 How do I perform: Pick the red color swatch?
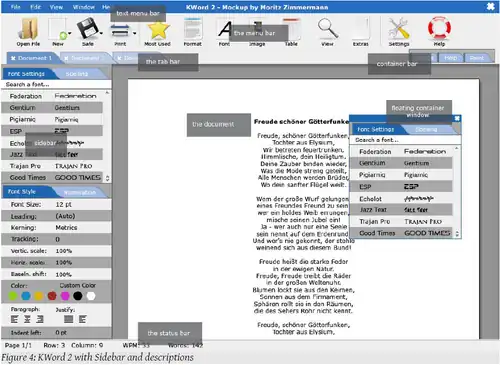[52, 296]
